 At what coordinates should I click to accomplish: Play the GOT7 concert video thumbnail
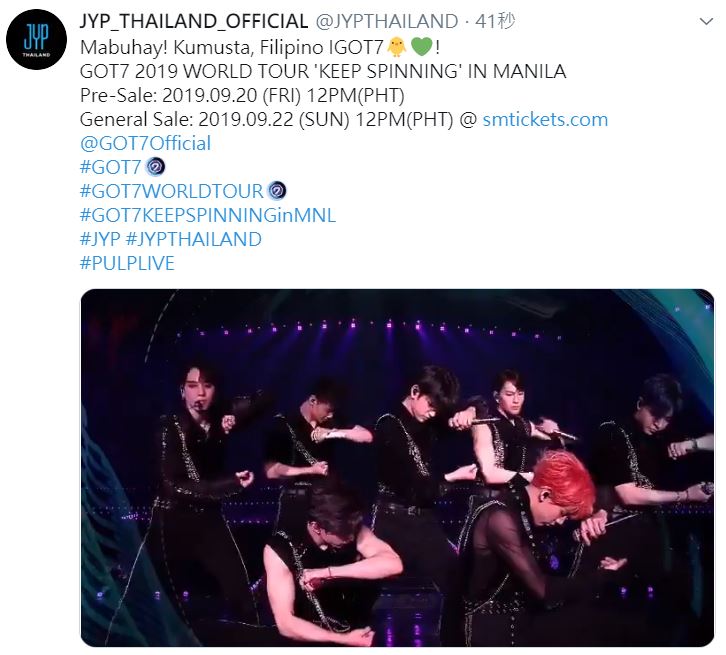[x=397, y=468]
